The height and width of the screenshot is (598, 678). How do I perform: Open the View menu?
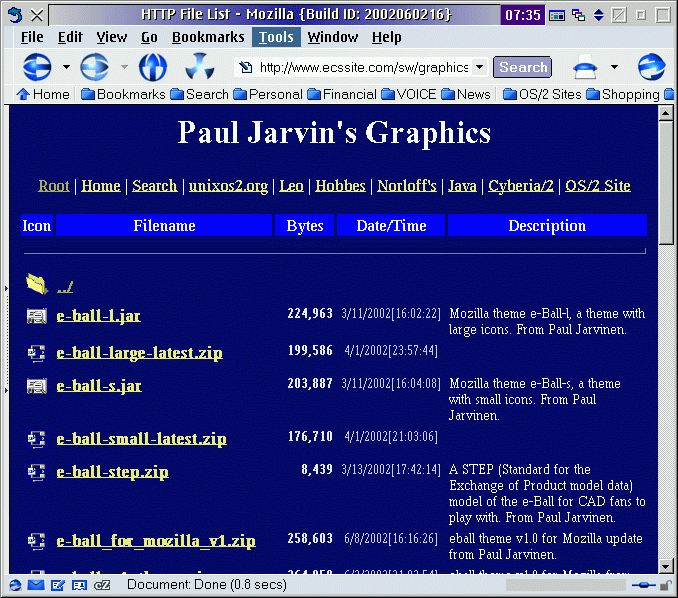tap(112, 37)
